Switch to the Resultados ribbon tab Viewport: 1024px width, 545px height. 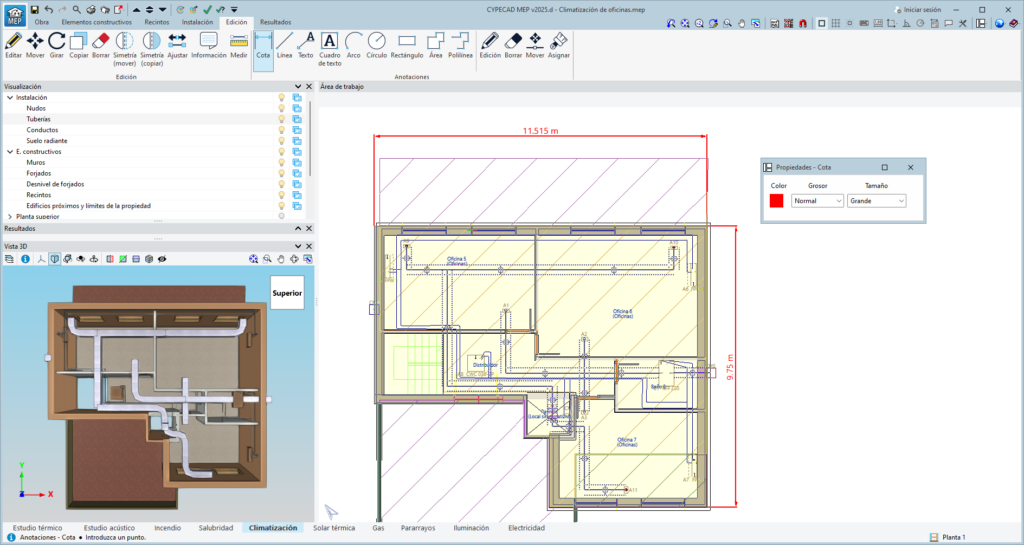275,21
